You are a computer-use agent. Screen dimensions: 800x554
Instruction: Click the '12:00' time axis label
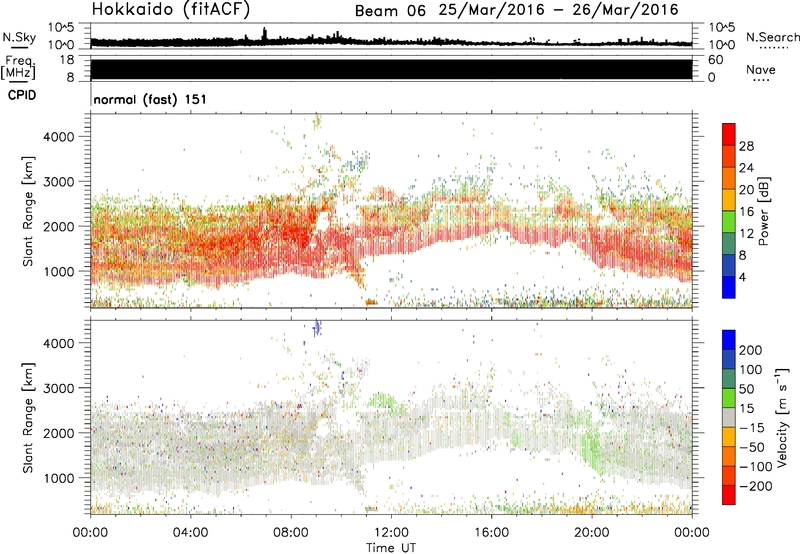click(x=391, y=533)
